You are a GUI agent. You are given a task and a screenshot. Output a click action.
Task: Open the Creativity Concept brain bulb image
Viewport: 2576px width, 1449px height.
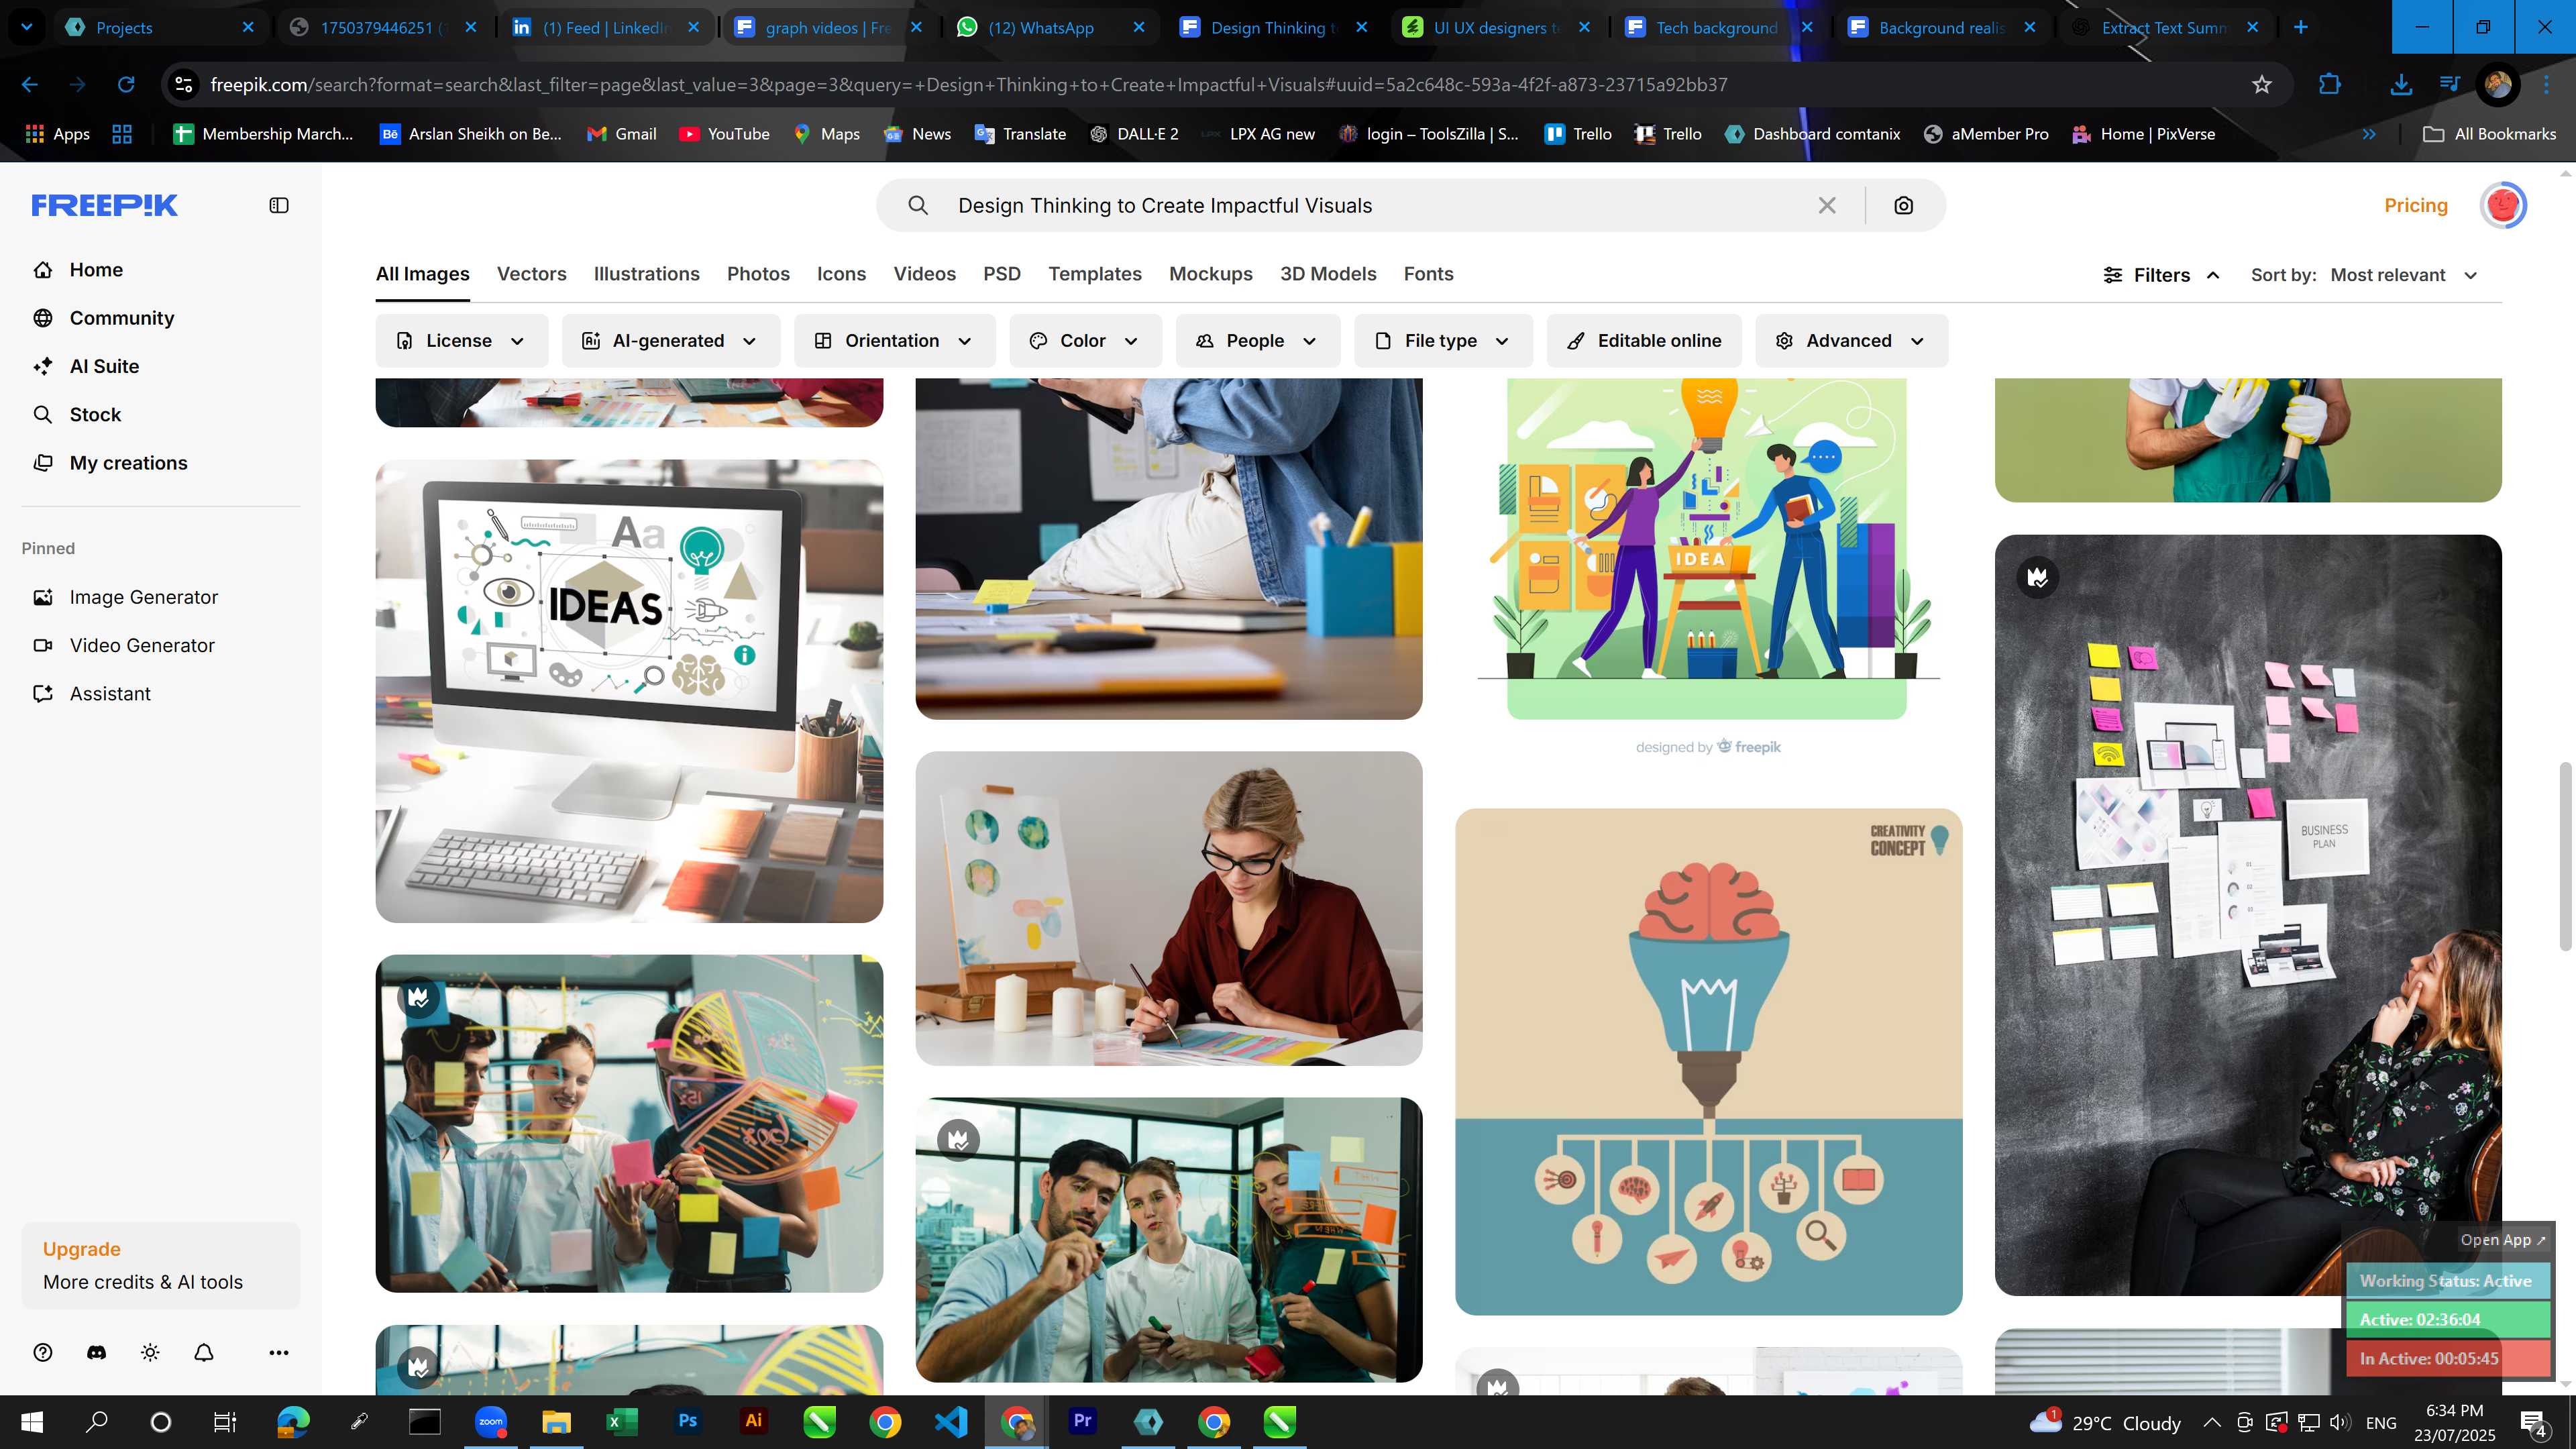(1708, 1061)
